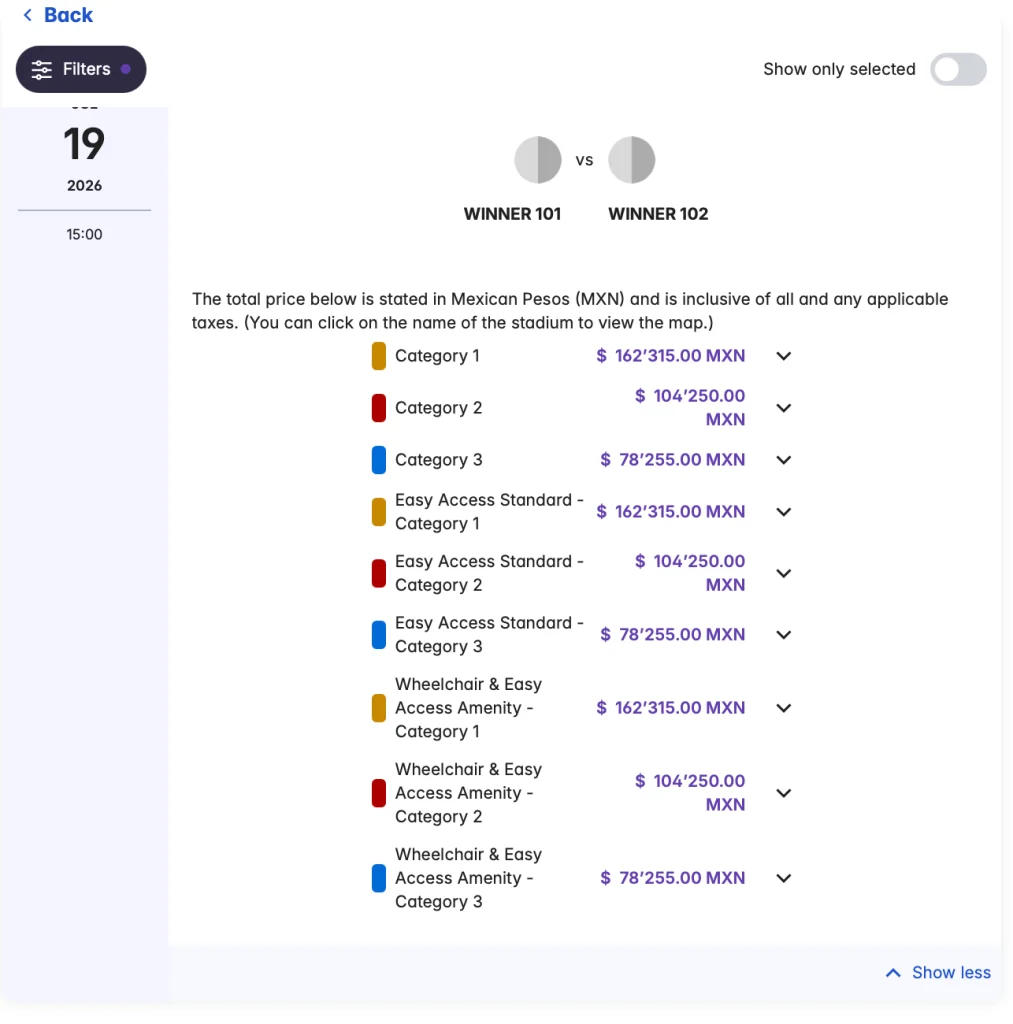Expand Wheelchair & Easy Access Amenity Category 1
1013x1024 pixels.
click(x=784, y=708)
